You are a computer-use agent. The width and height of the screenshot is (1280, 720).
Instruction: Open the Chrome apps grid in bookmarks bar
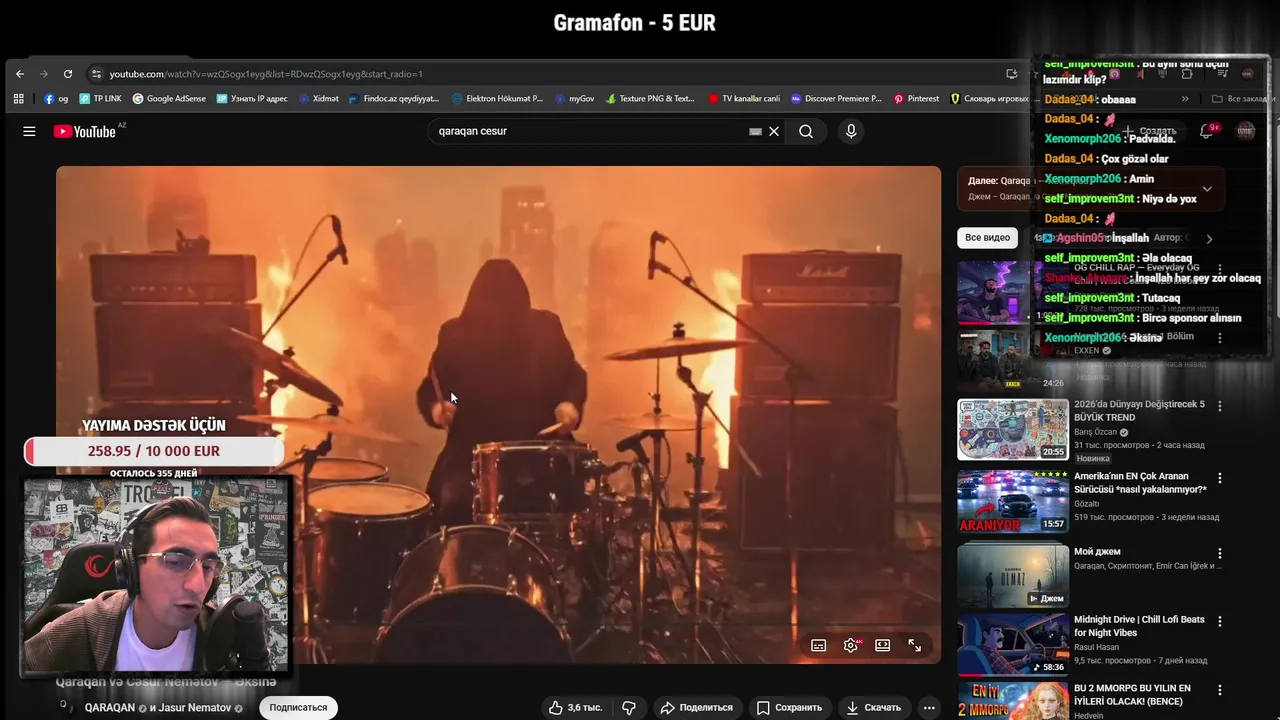tap(18, 99)
